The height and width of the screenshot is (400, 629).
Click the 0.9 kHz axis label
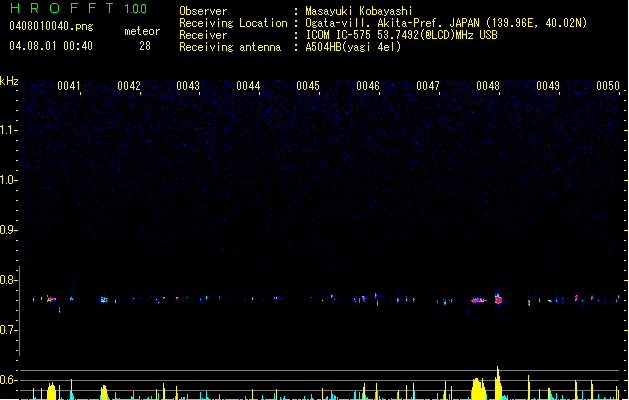tap(8, 229)
